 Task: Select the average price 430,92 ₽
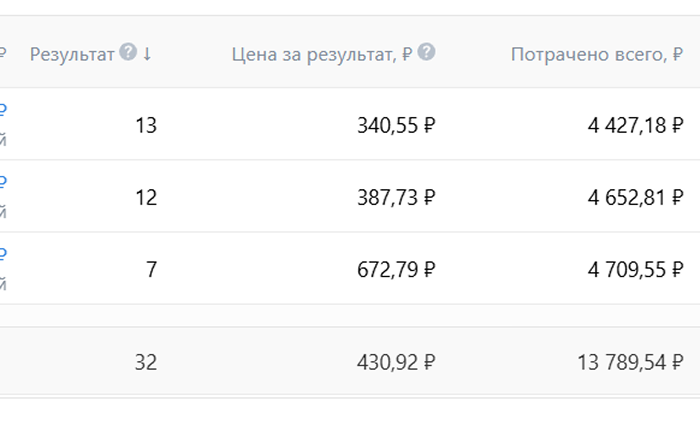(396, 362)
